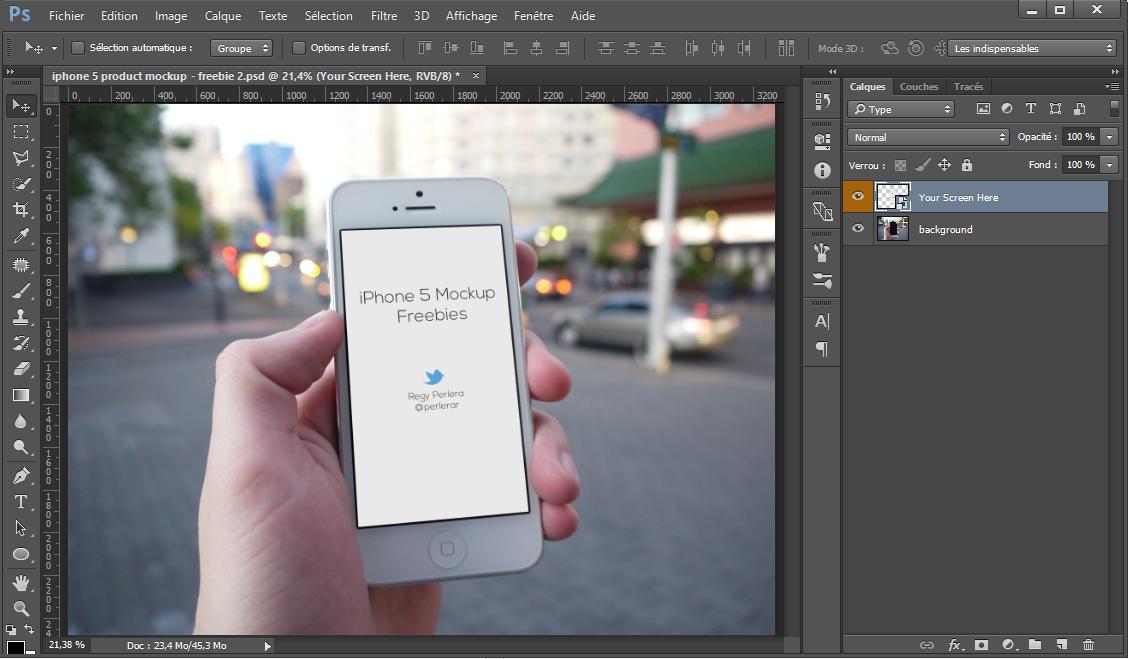The image size is (1128, 659).
Task: Open the History panel icon
Action: coord(822,101)
